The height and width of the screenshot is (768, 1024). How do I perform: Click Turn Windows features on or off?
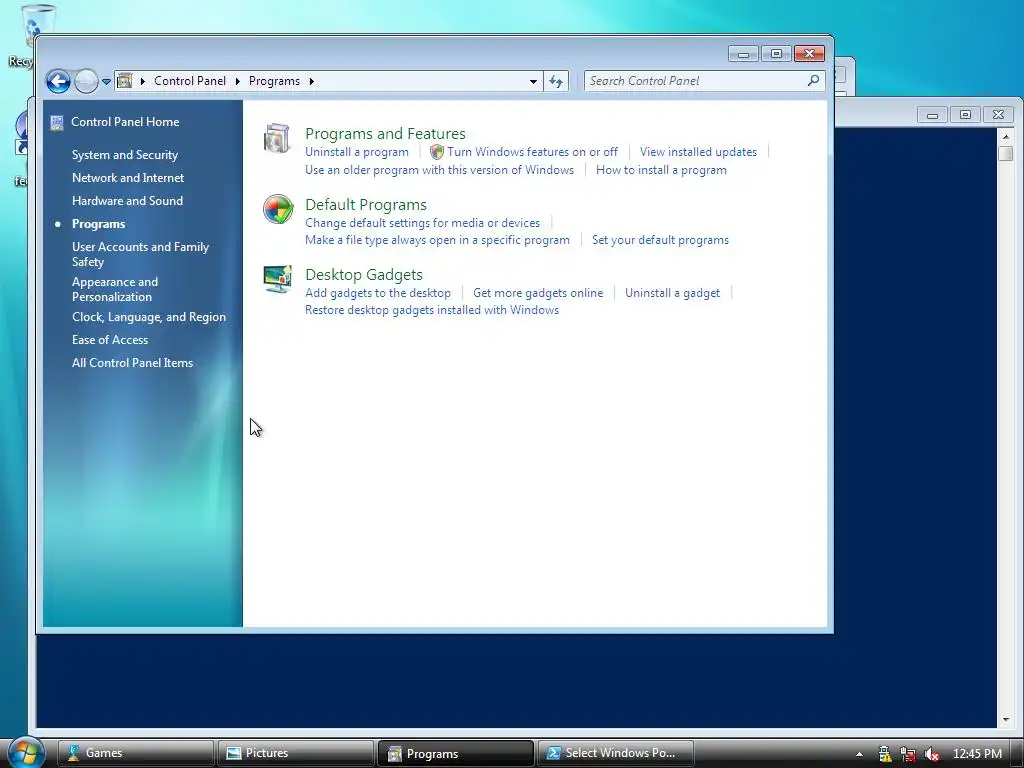coord(532,152)
